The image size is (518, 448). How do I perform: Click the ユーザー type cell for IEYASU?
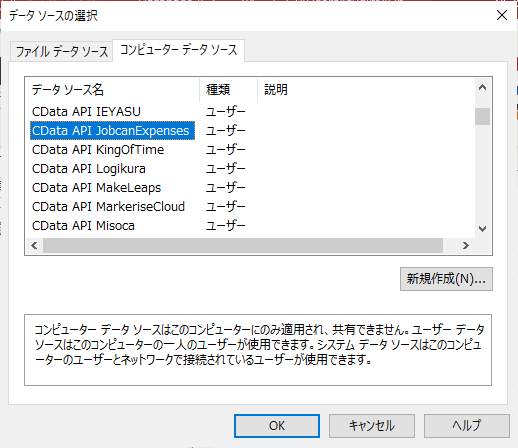226,112
